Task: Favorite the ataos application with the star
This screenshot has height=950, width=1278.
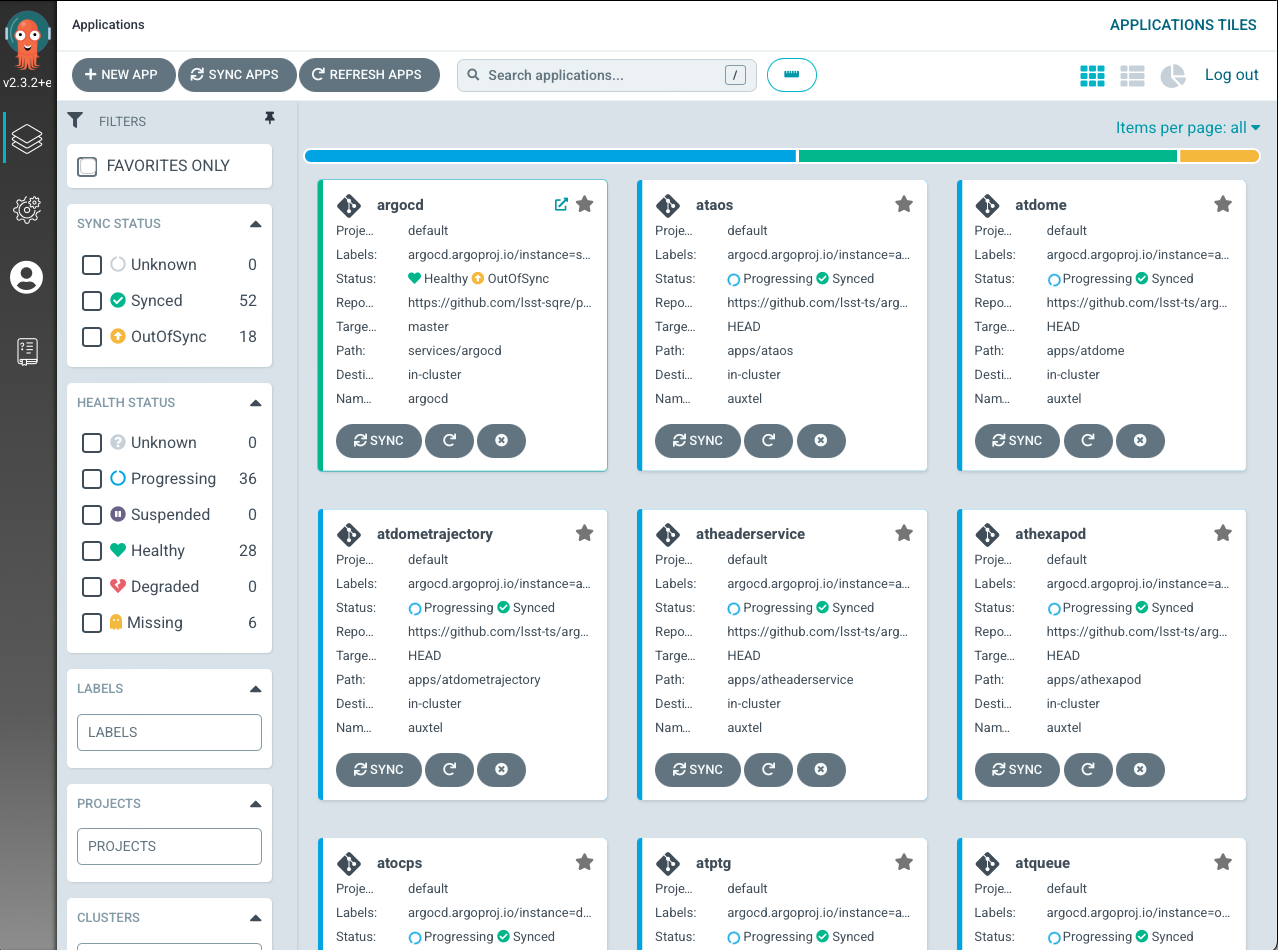Action: click(904, 204)
